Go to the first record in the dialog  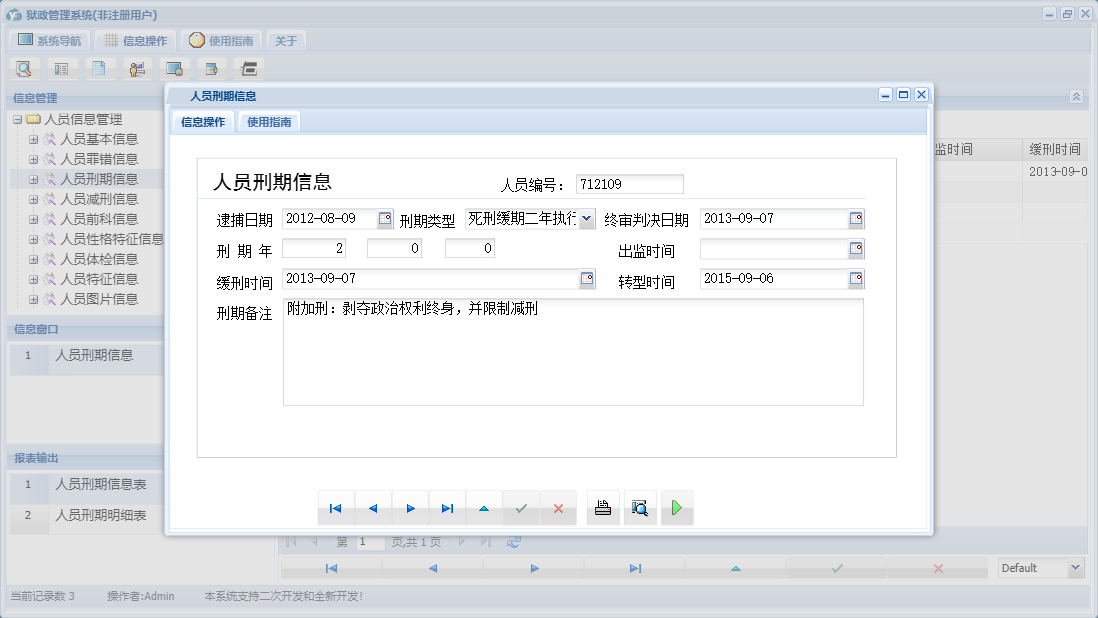coord(336,507)
